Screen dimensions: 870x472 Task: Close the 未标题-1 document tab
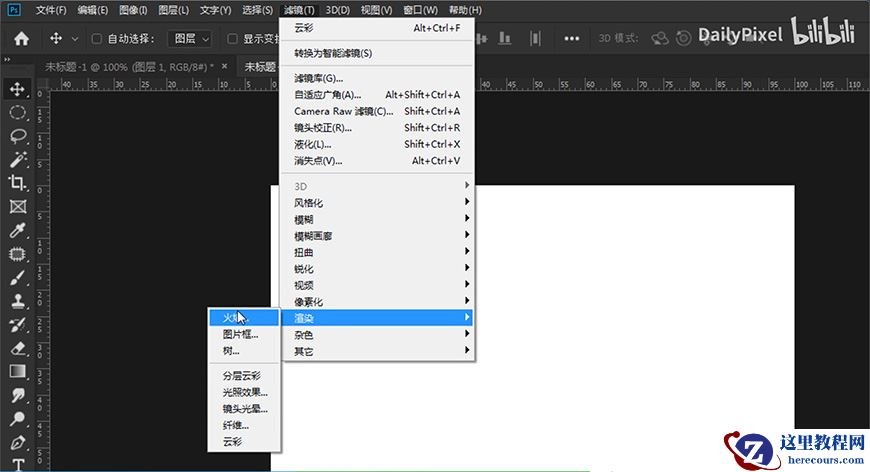(224, 66)
